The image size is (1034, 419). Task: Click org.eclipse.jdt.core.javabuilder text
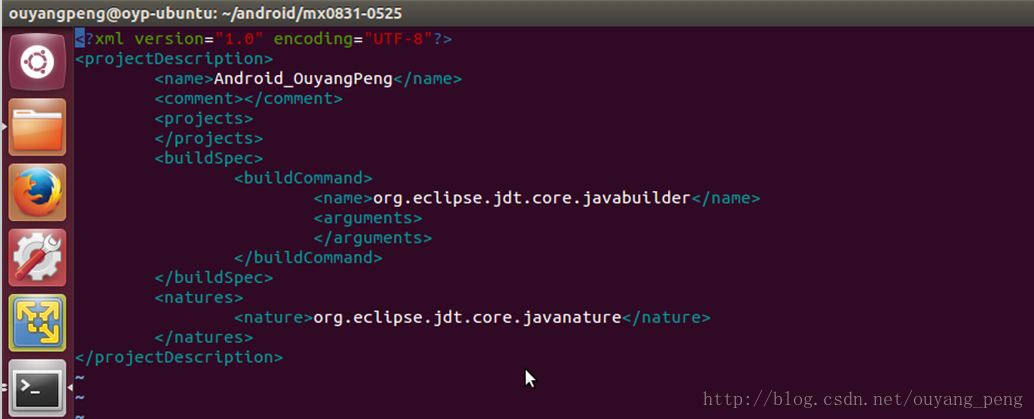point(532,198)
